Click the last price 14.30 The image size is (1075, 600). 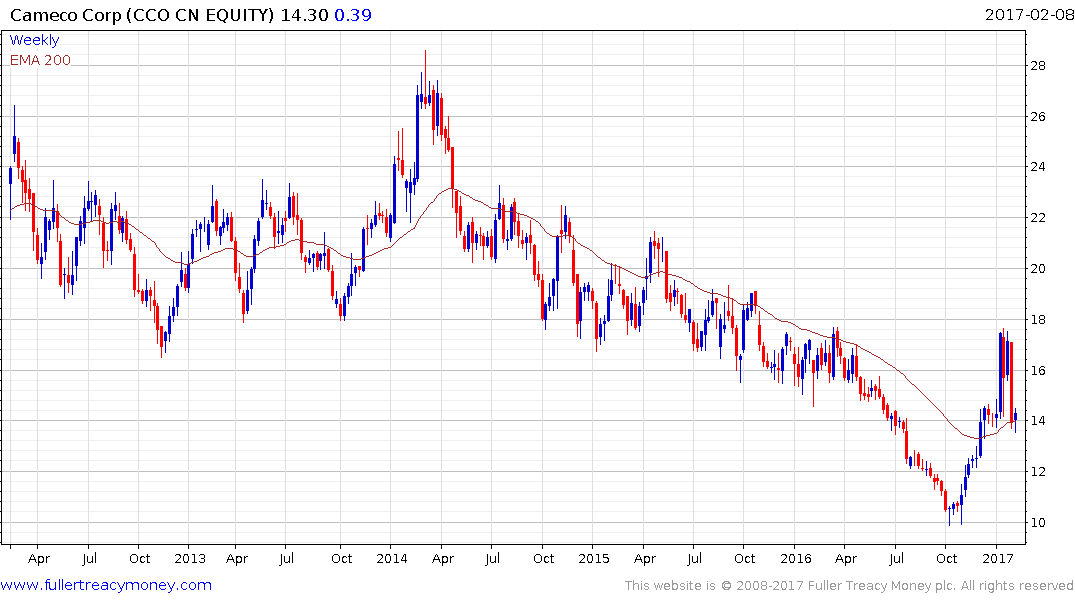click(x=304, y=15)
